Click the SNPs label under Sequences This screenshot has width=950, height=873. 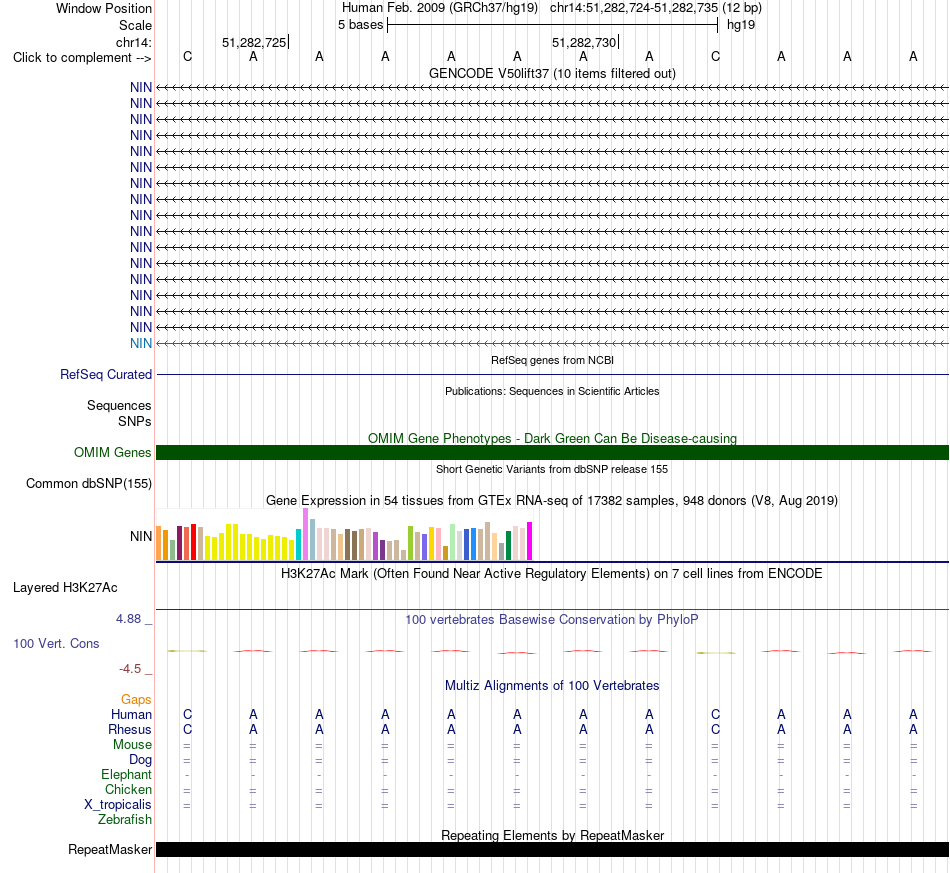pos(135,421)
